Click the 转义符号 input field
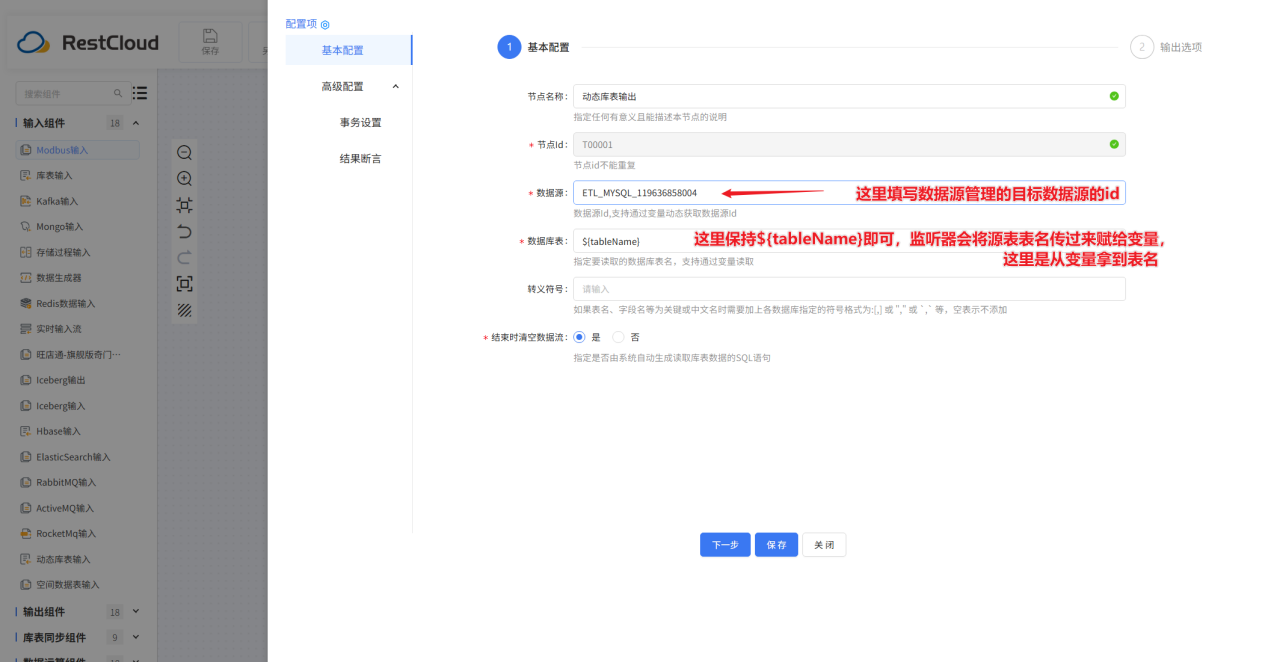Image resolution: width=1268 pixels, height=662 pixels. [x=849, y=289]
